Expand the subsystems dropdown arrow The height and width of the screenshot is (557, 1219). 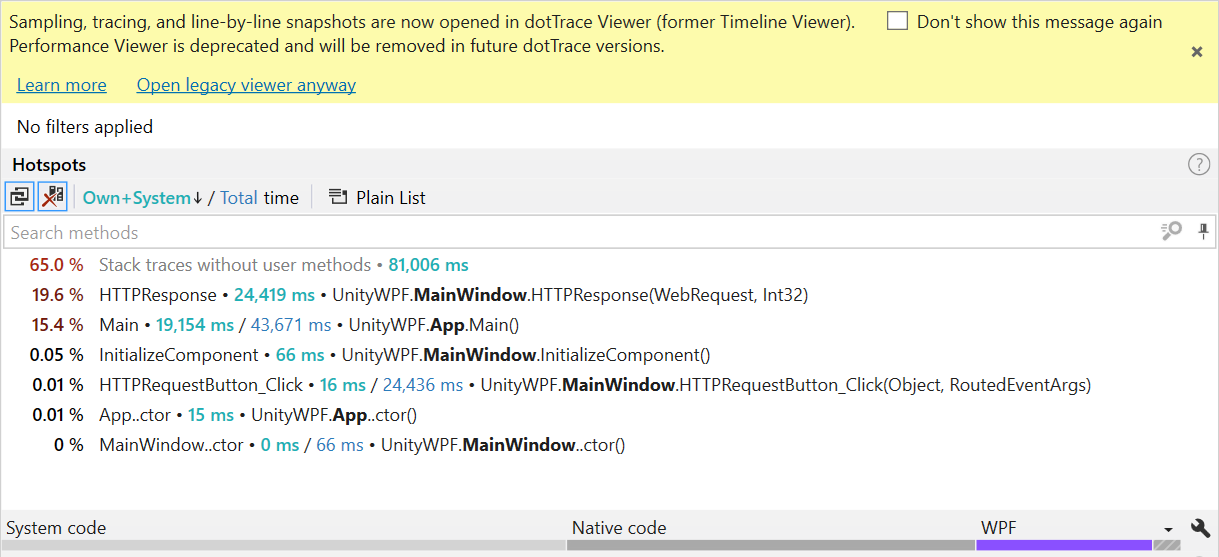click(x=1168, y=529)
